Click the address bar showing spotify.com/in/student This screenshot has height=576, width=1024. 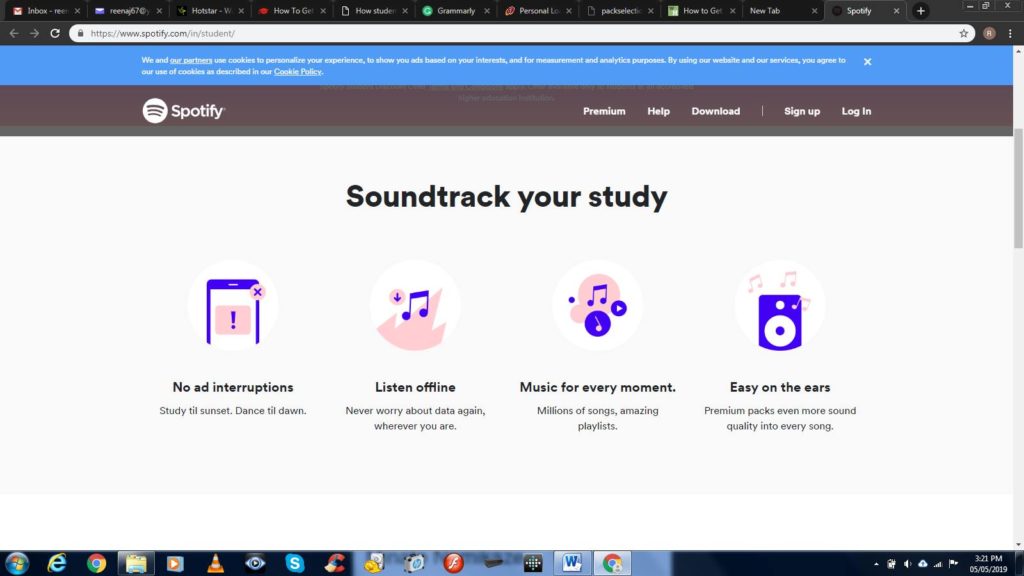tap(522, 33)
